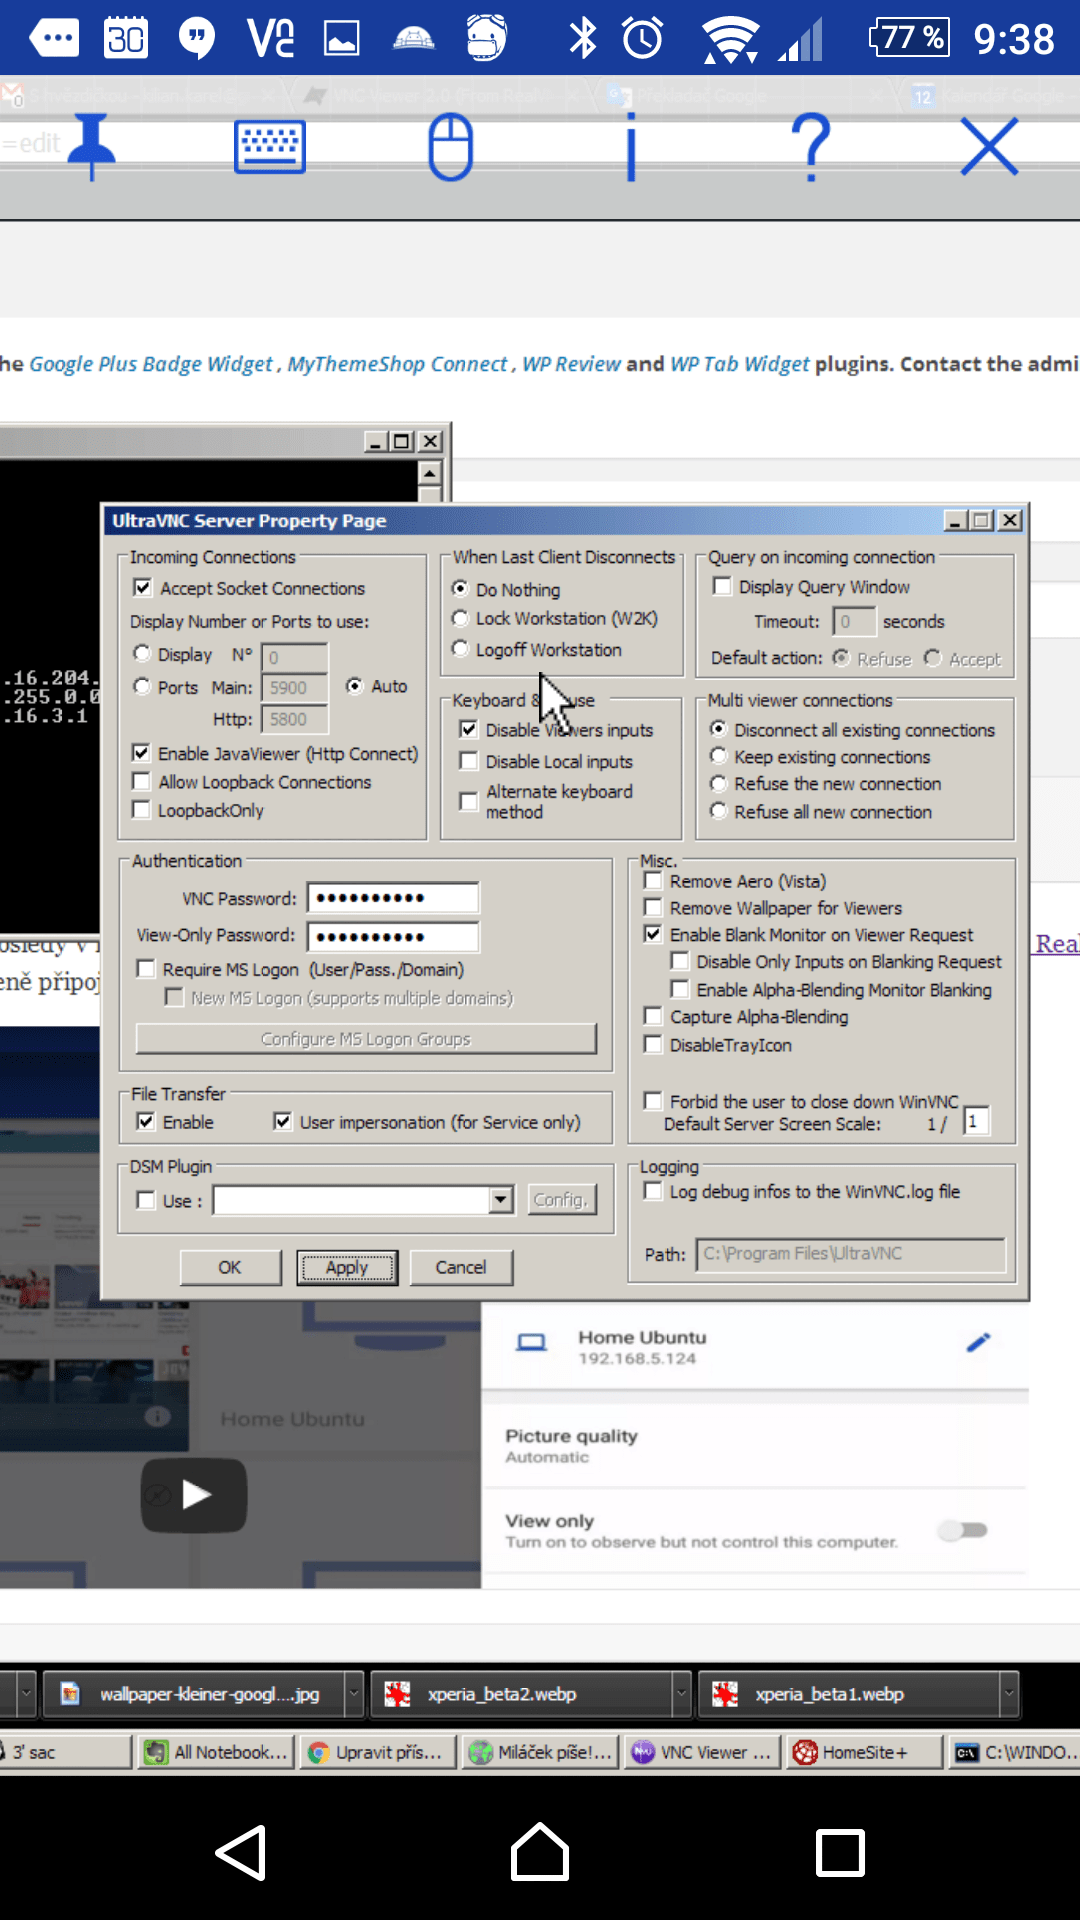Open the on-screen keyboard icon
The image size is (1080, 1920).
(270, 147)
